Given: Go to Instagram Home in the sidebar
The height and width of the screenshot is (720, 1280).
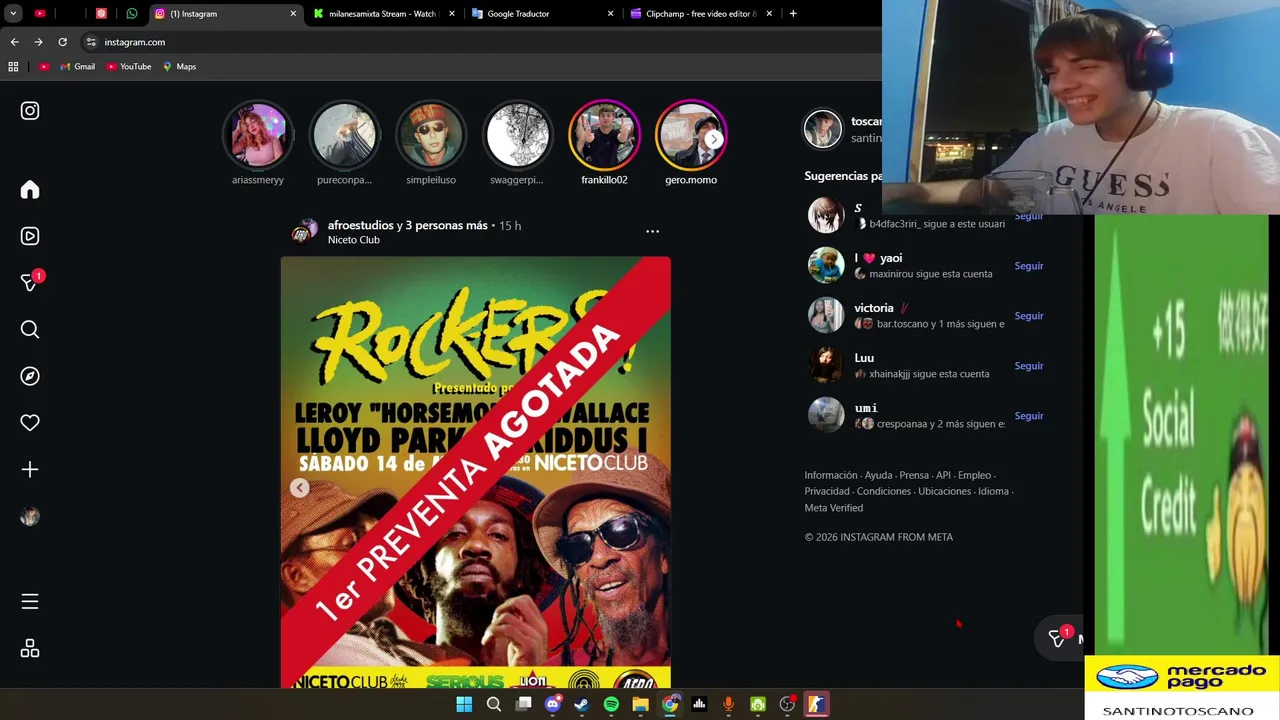Looking at the screenshot, I should click(30, 190).
